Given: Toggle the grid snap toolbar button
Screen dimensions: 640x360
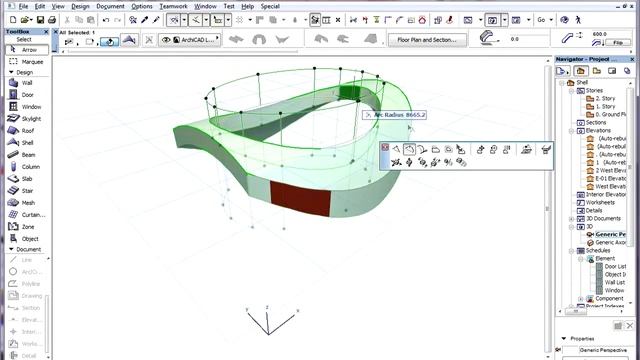Looking at the screenshot, I should pyautogui.click(x=240, y=20).
